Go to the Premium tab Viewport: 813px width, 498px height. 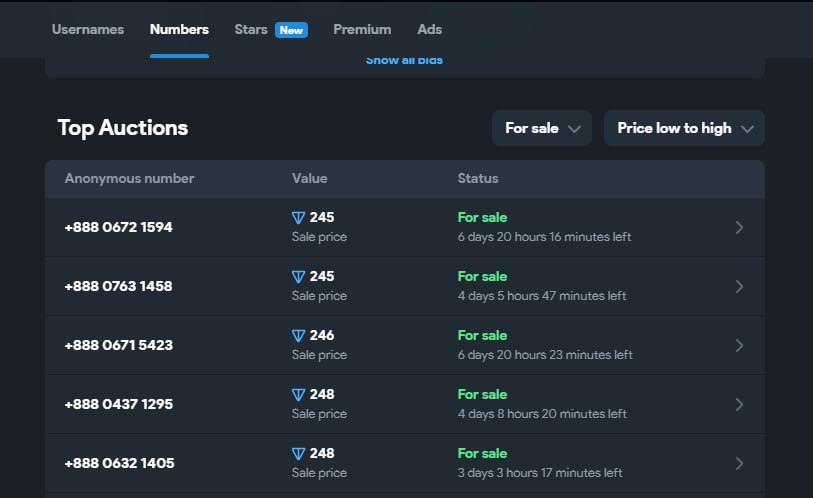click(x=362, y=29)
